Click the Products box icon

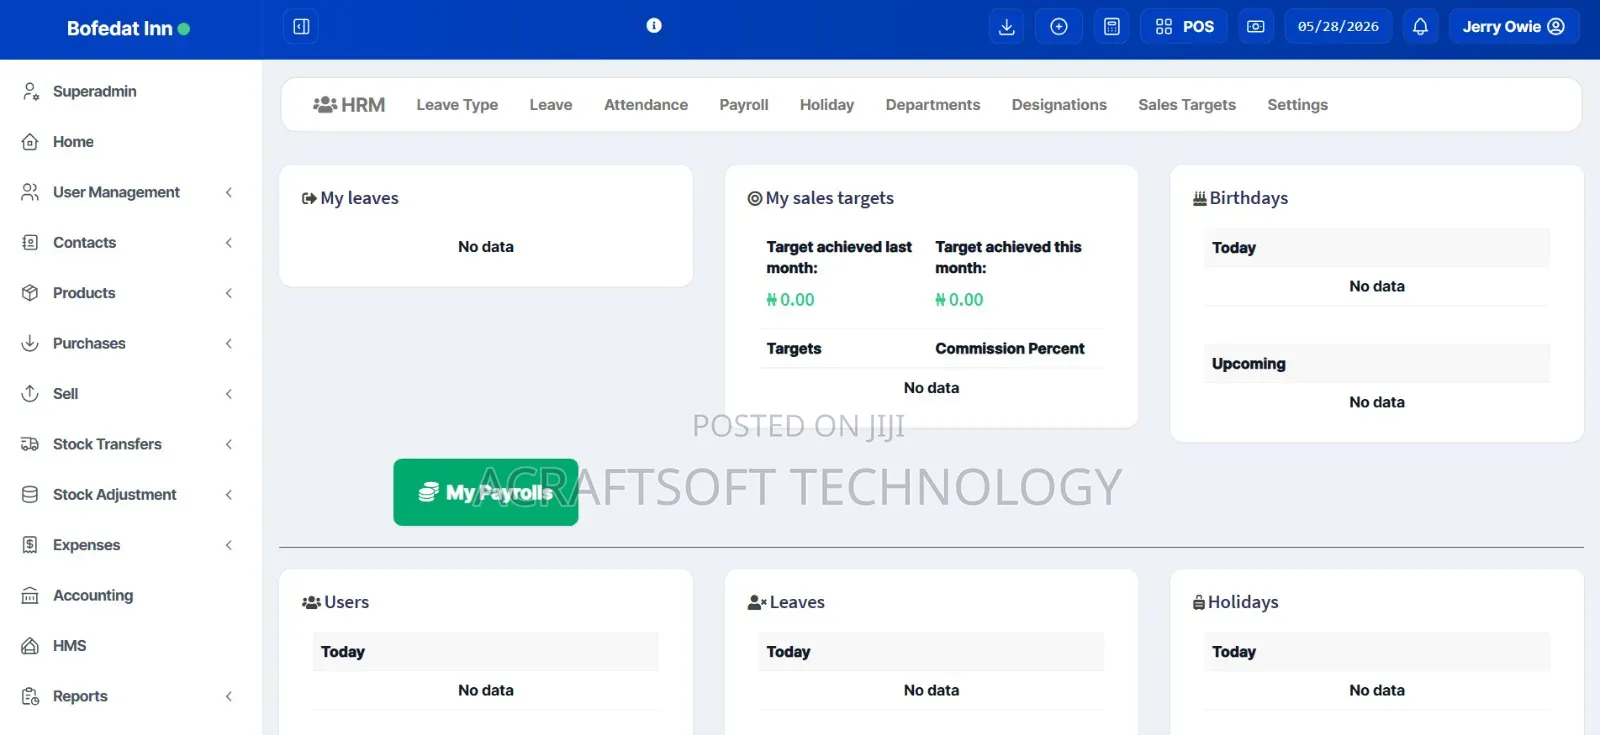pyautogui.click(x=31, y=293)
